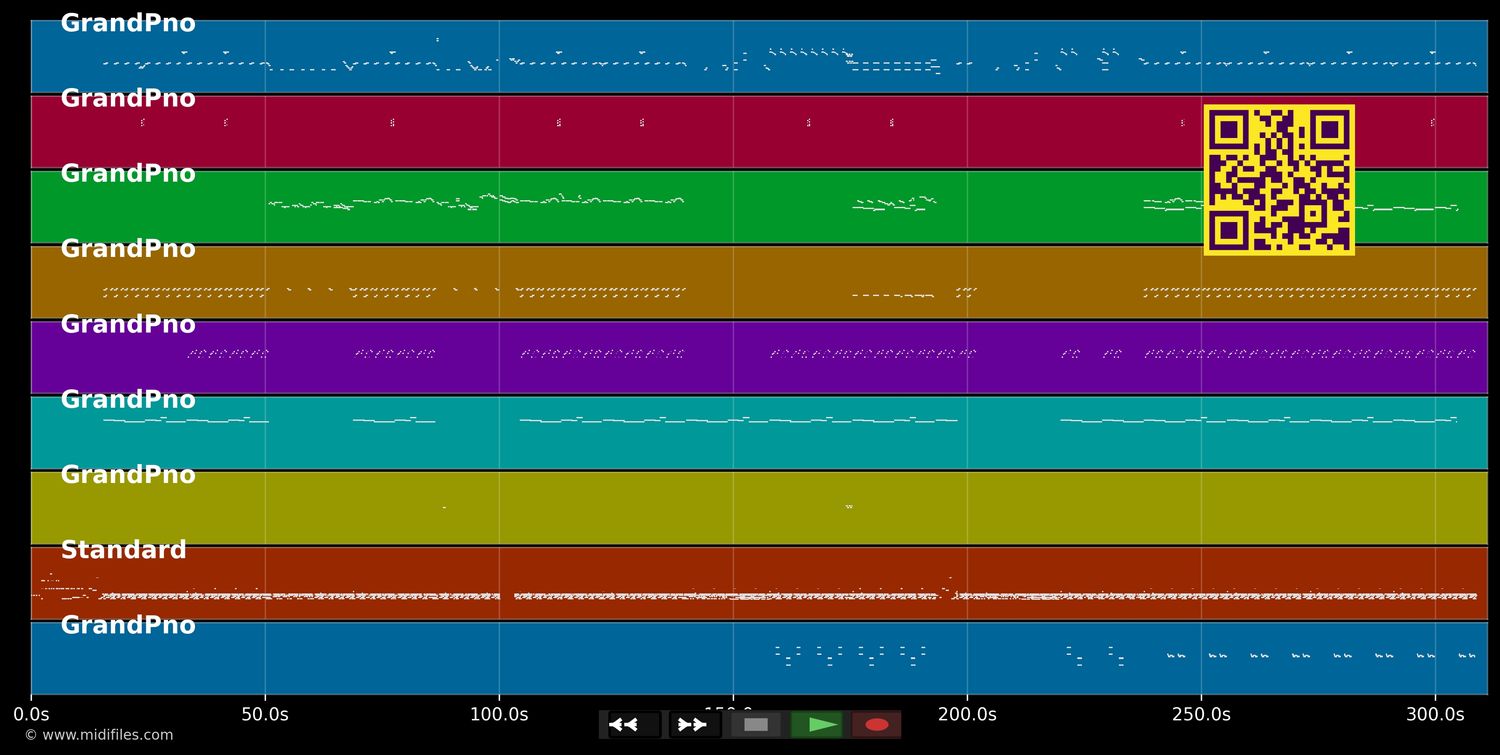Click the 150.0s position on the timeline
Image resolution: width=1500 pixels, height=755 pixels.
tap(733, 714)
